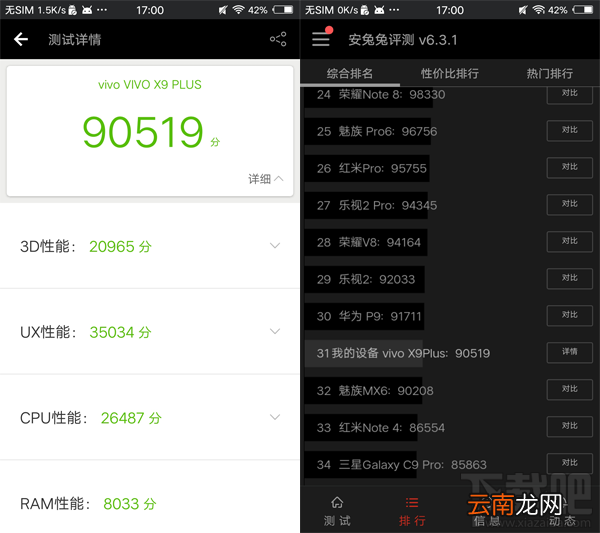600x533 pixels.
Task: Tap the share icon in header
Action: pos(278,39)
